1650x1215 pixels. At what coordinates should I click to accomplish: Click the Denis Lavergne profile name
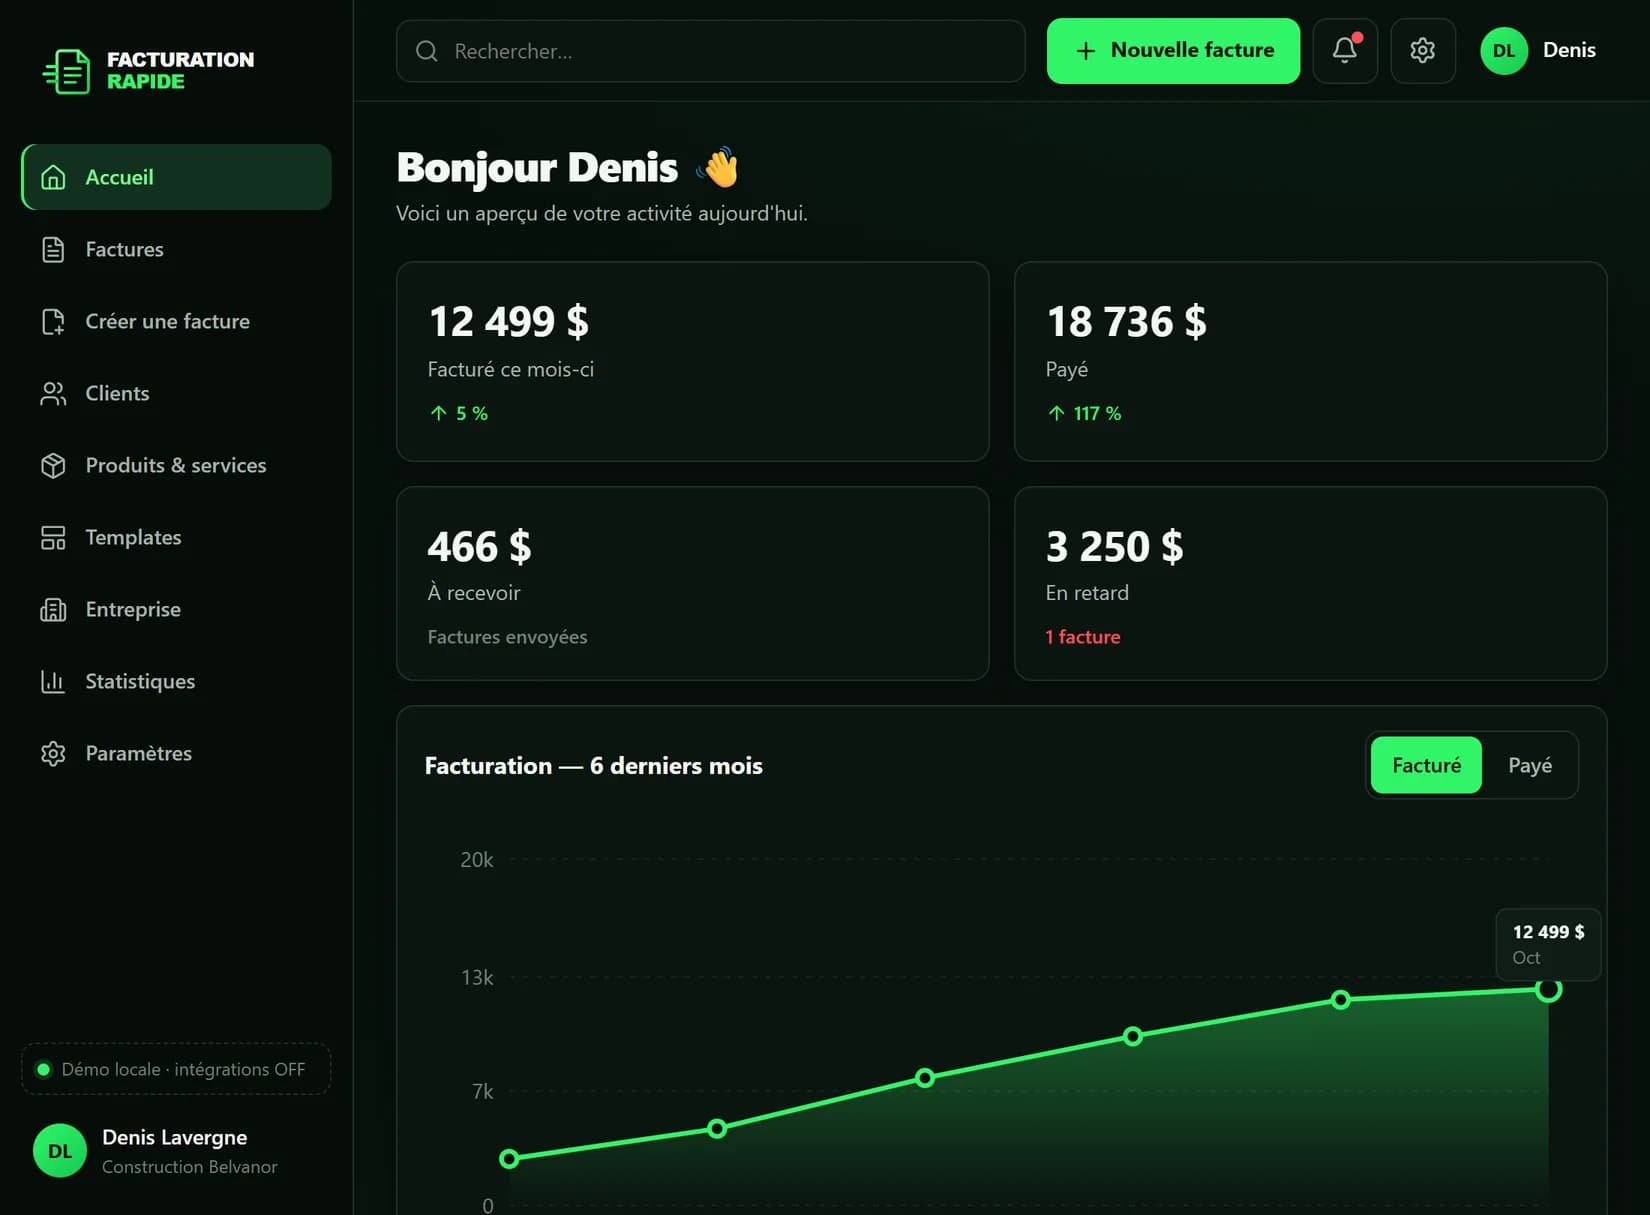[x=174, y=1137]
